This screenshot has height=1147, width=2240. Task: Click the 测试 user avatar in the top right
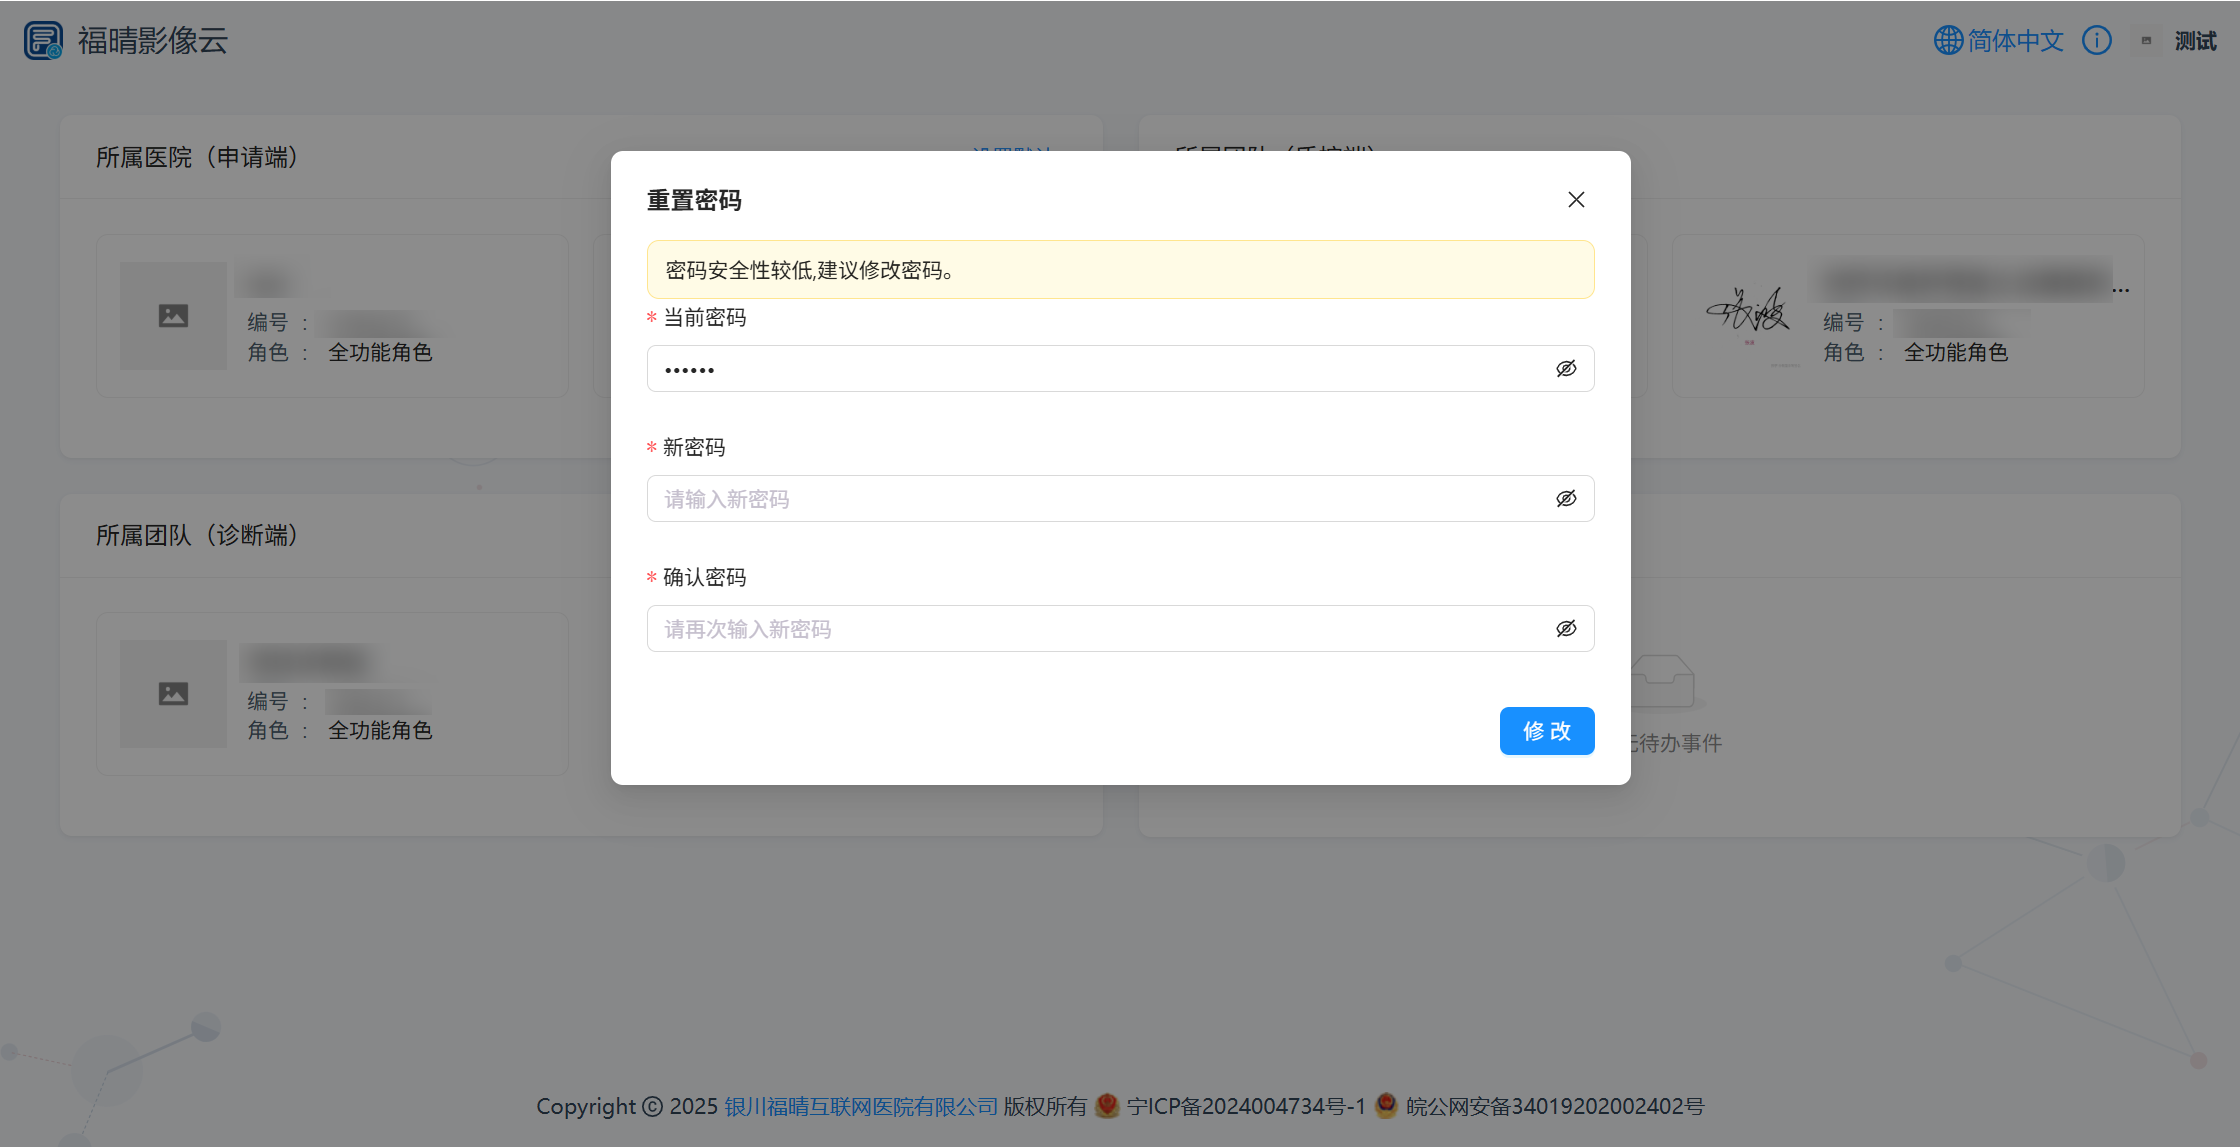pos(2146,39)
